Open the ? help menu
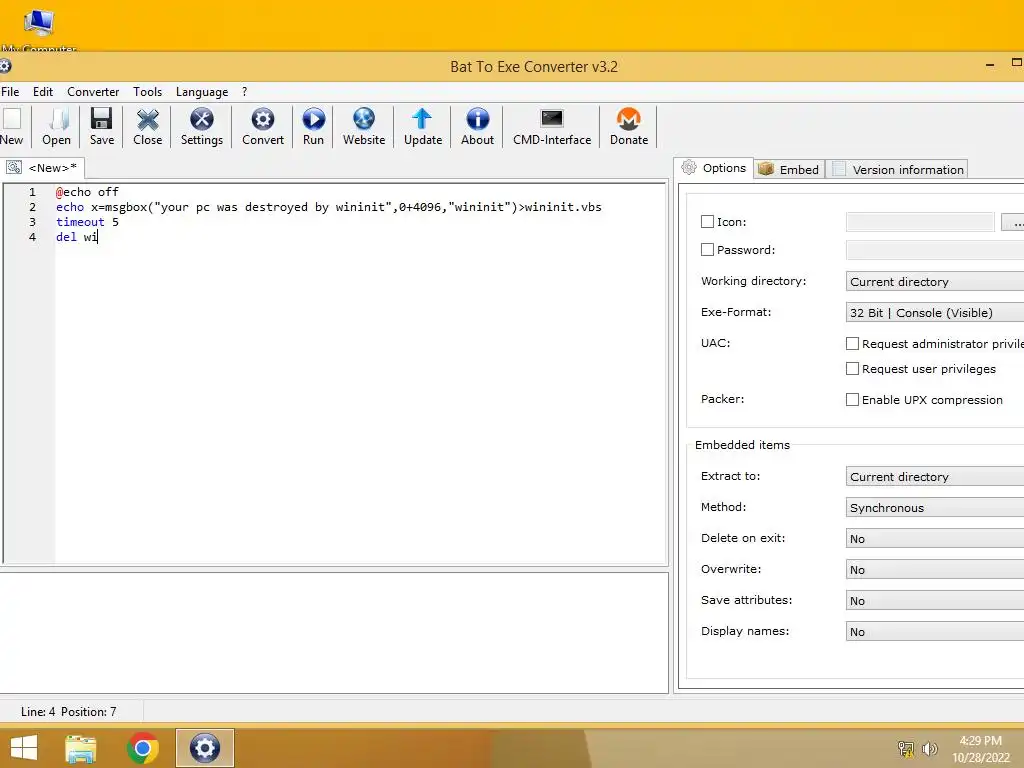This screenshot has width=1024, height=768. coord(244,92)
